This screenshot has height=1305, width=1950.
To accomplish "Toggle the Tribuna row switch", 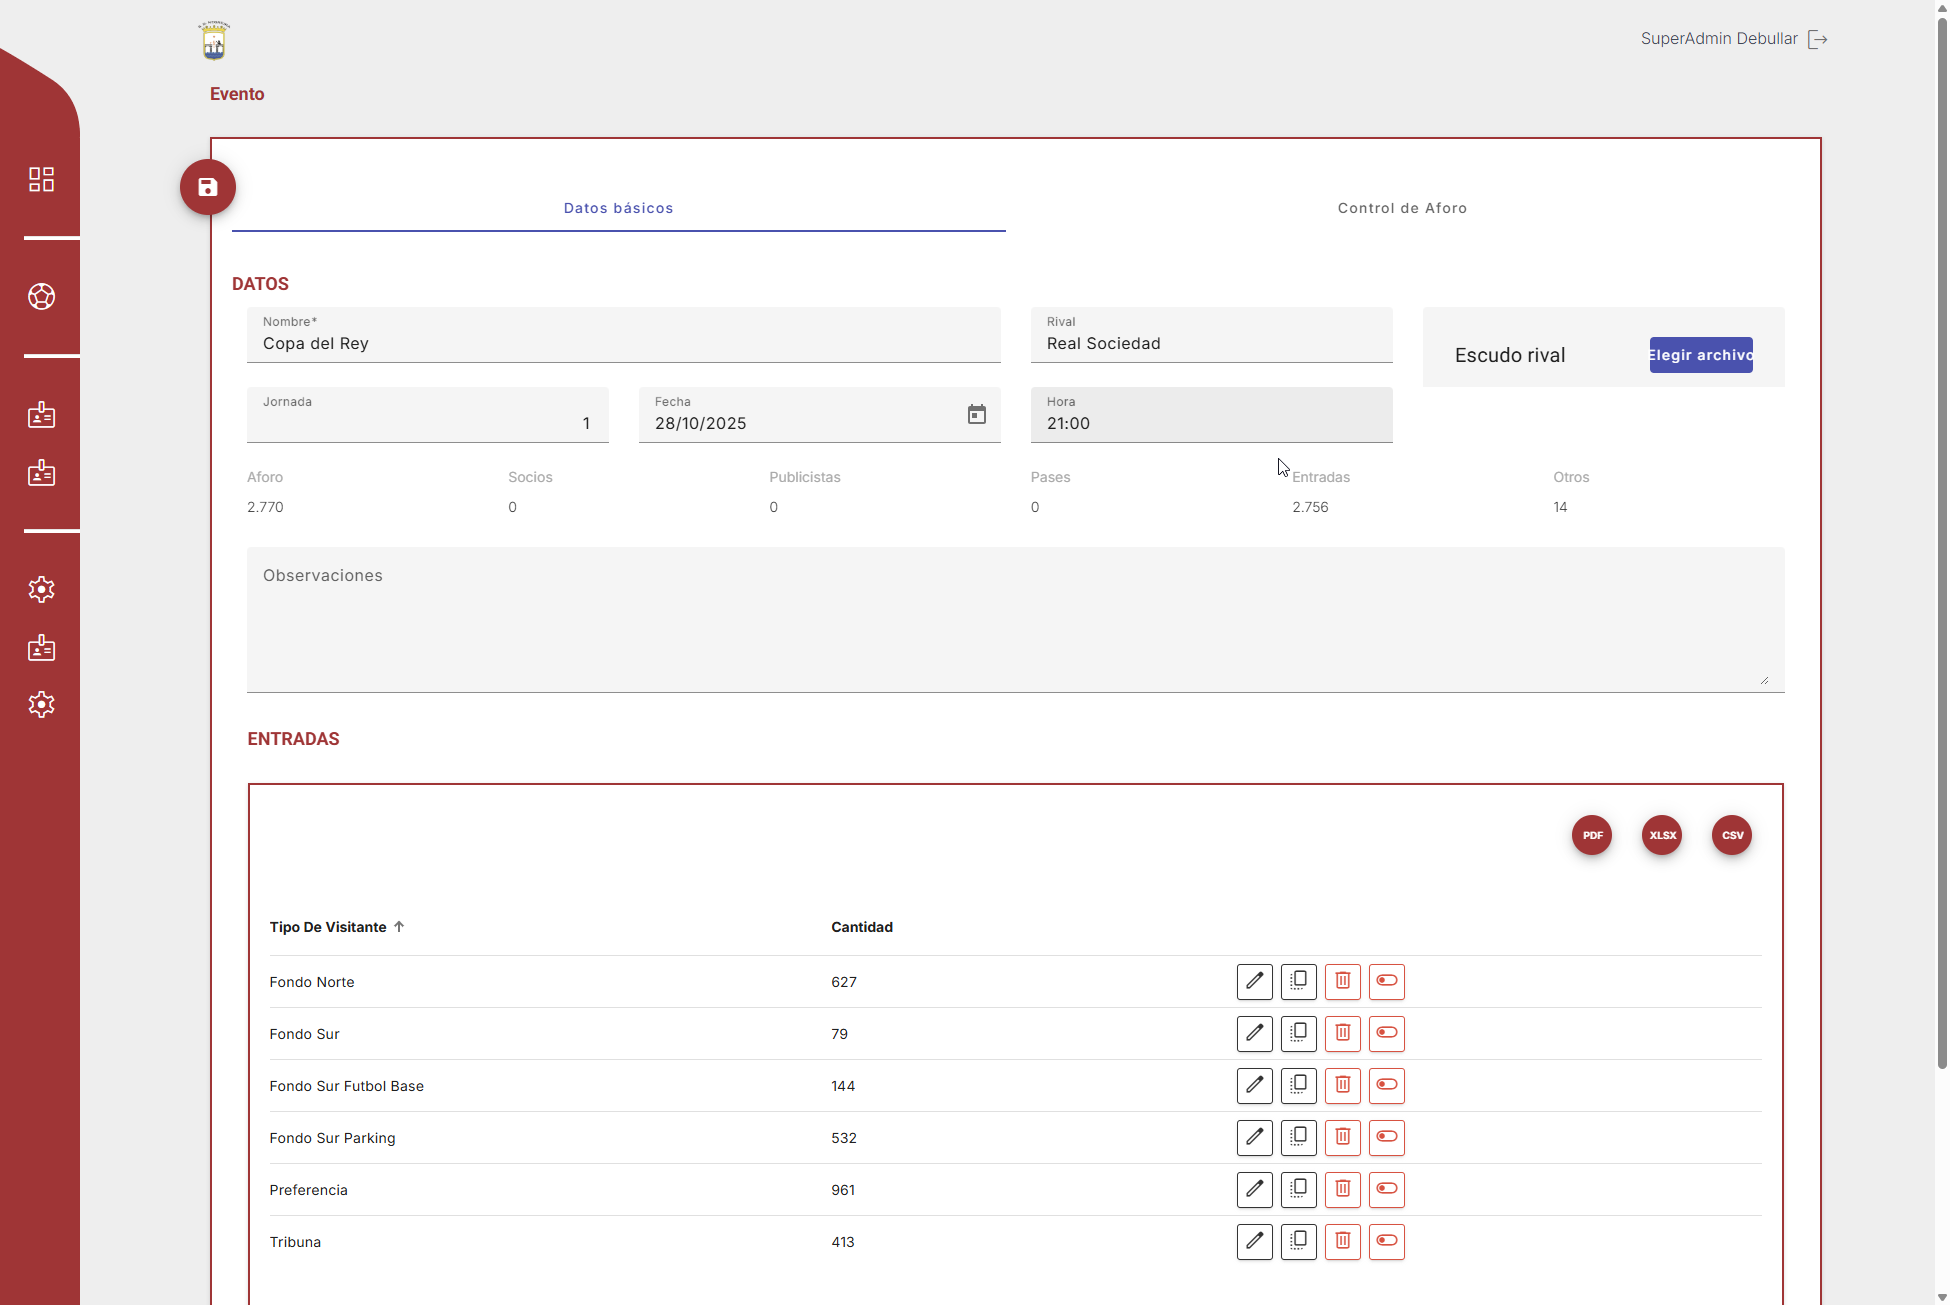I will tap(1386, 1242).
